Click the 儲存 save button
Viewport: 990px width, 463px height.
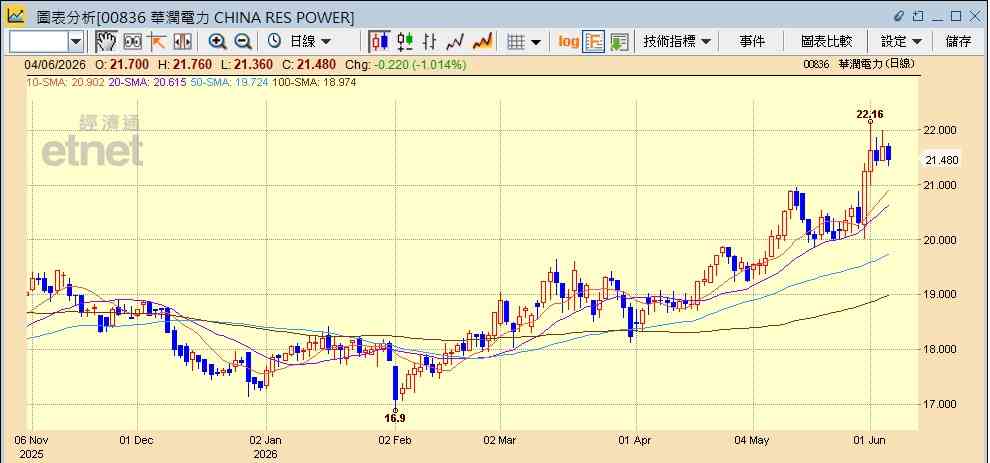tap(958, 42)
